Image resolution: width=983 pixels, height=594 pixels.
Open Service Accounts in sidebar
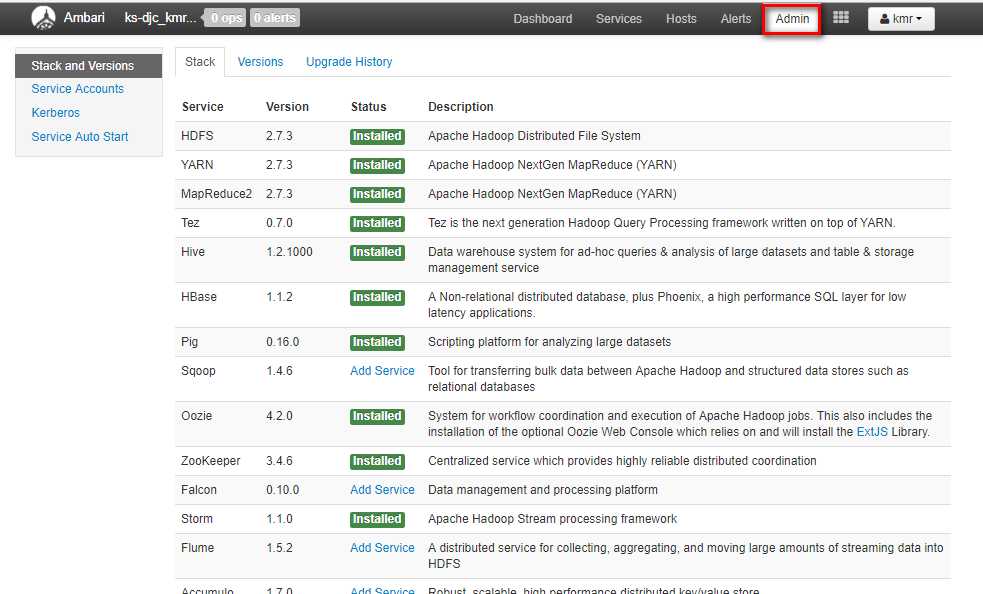click(x=78, y=89)
